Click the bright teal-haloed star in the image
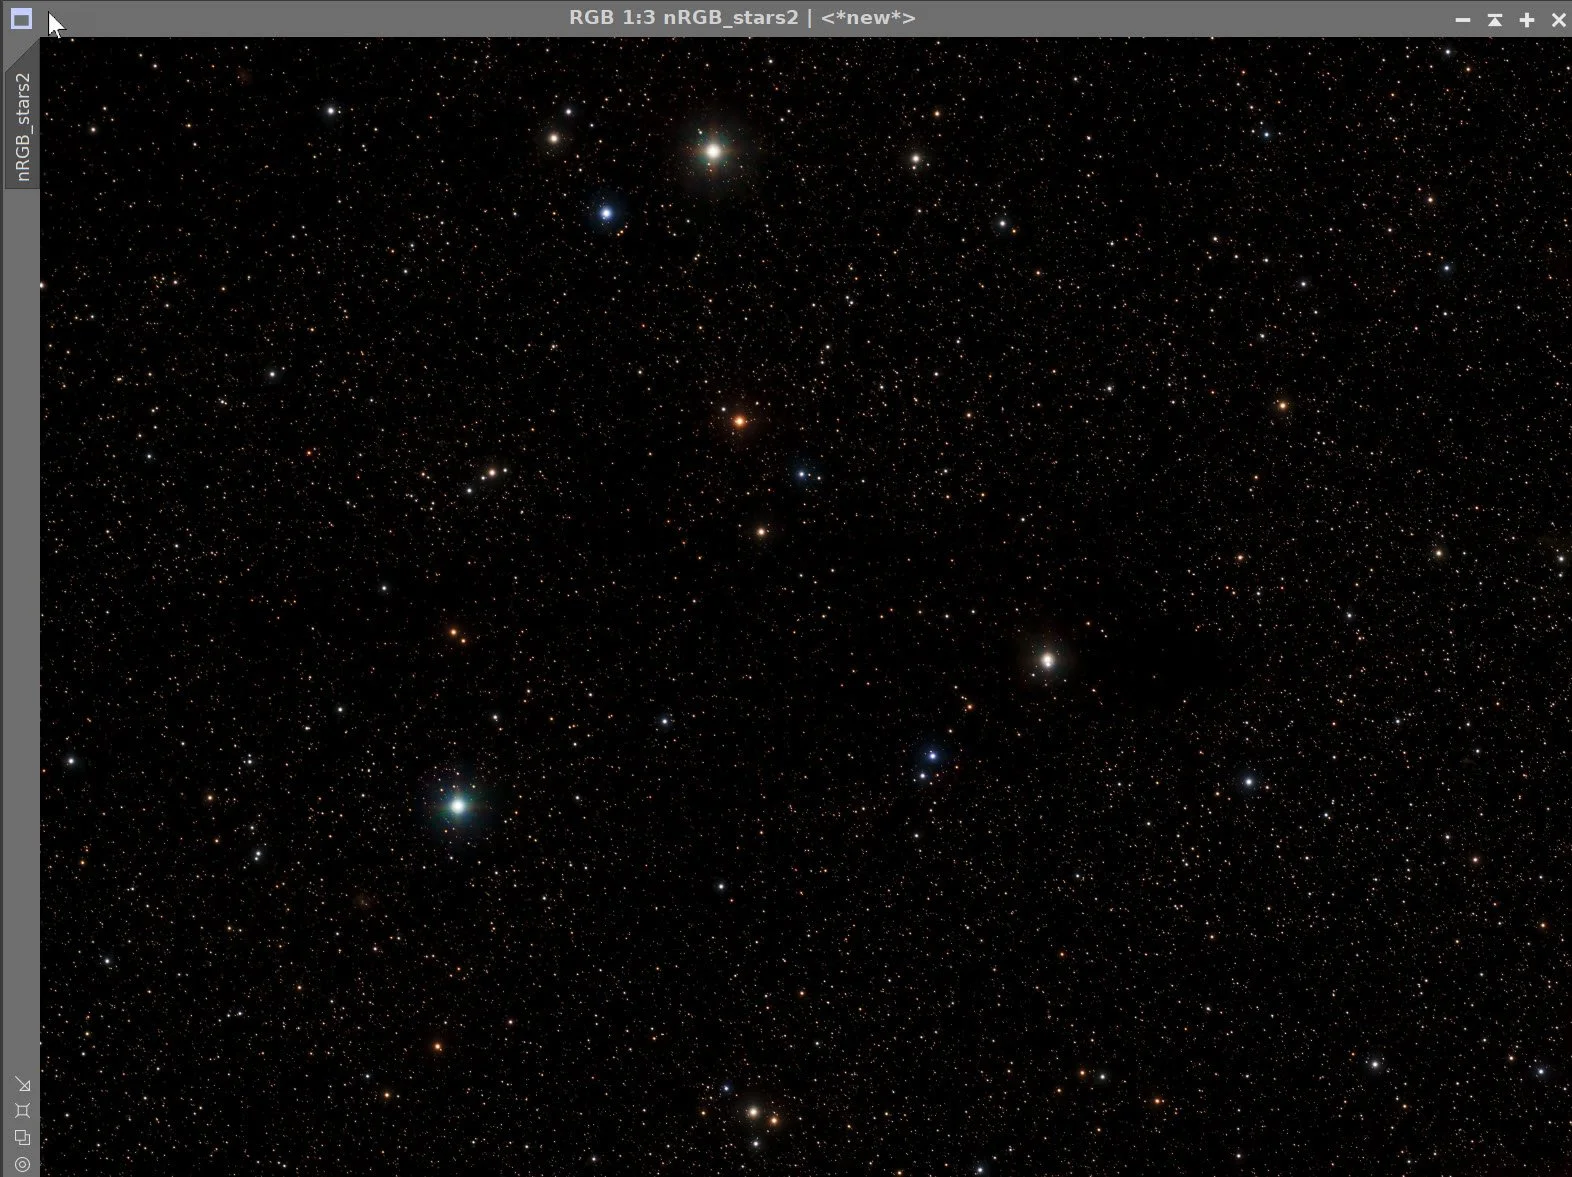Image resolution: width=1572 pixels, height=1177 pixels. click(x=458, y=805)
